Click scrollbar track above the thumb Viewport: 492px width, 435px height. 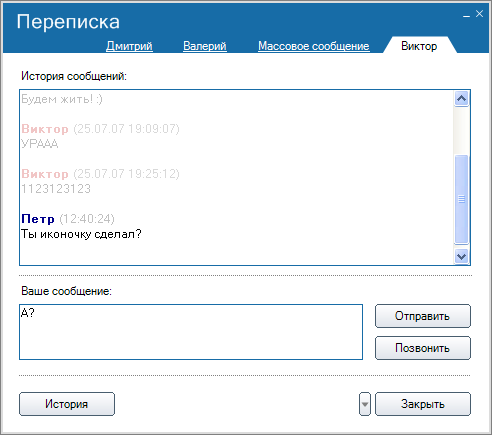click(461, 131)
